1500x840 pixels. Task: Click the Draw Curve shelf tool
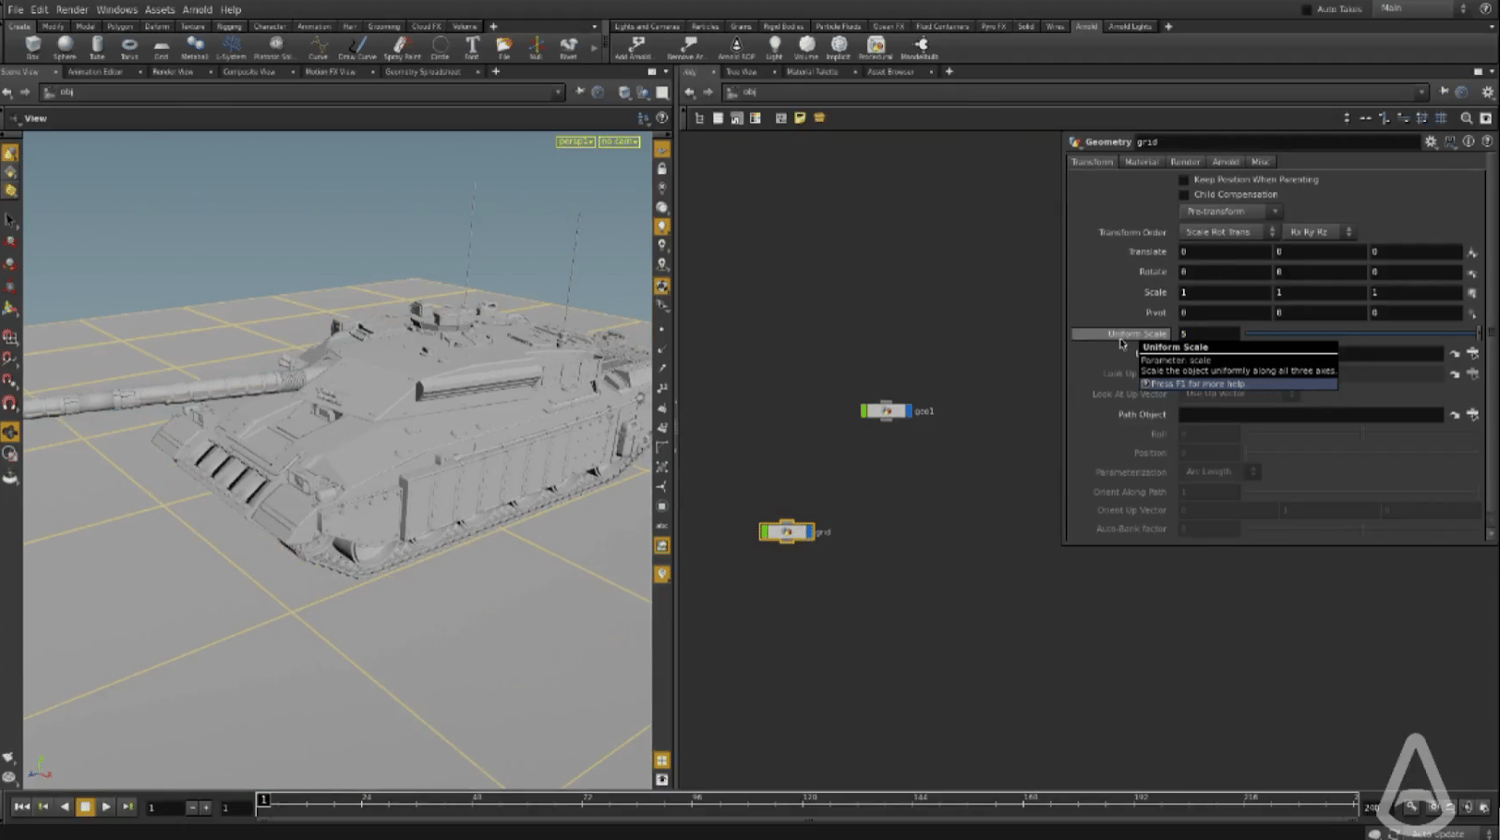pos(356,46)
